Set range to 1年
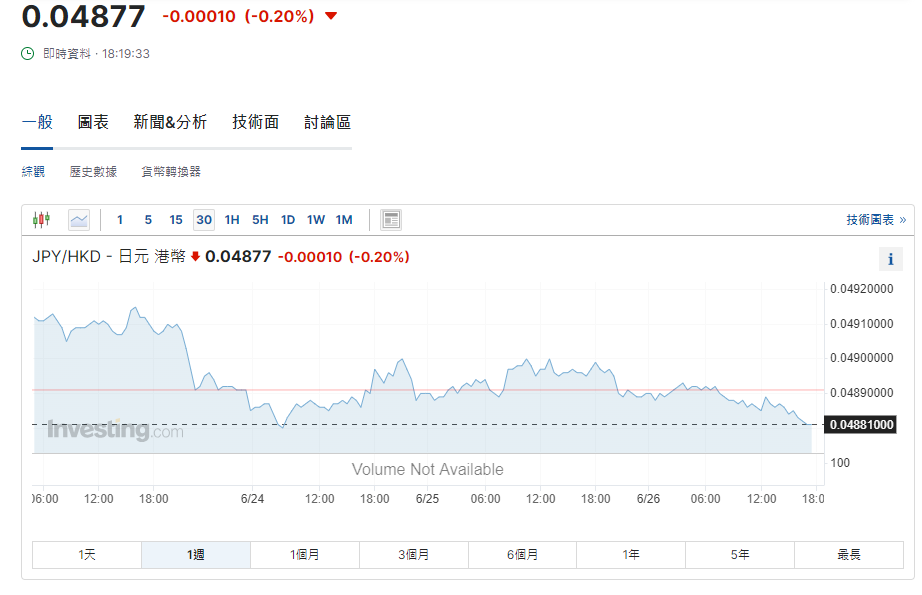The height and width of the screenshot is (595, 922). pyautogui.click(x=631, y=554)
